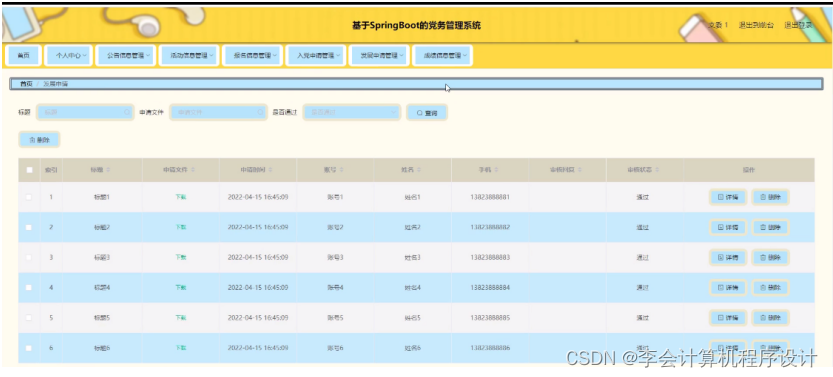The image size is (833, 377).
Task: Focus the 标题 search input field
Action: click(x=85, y=112)
